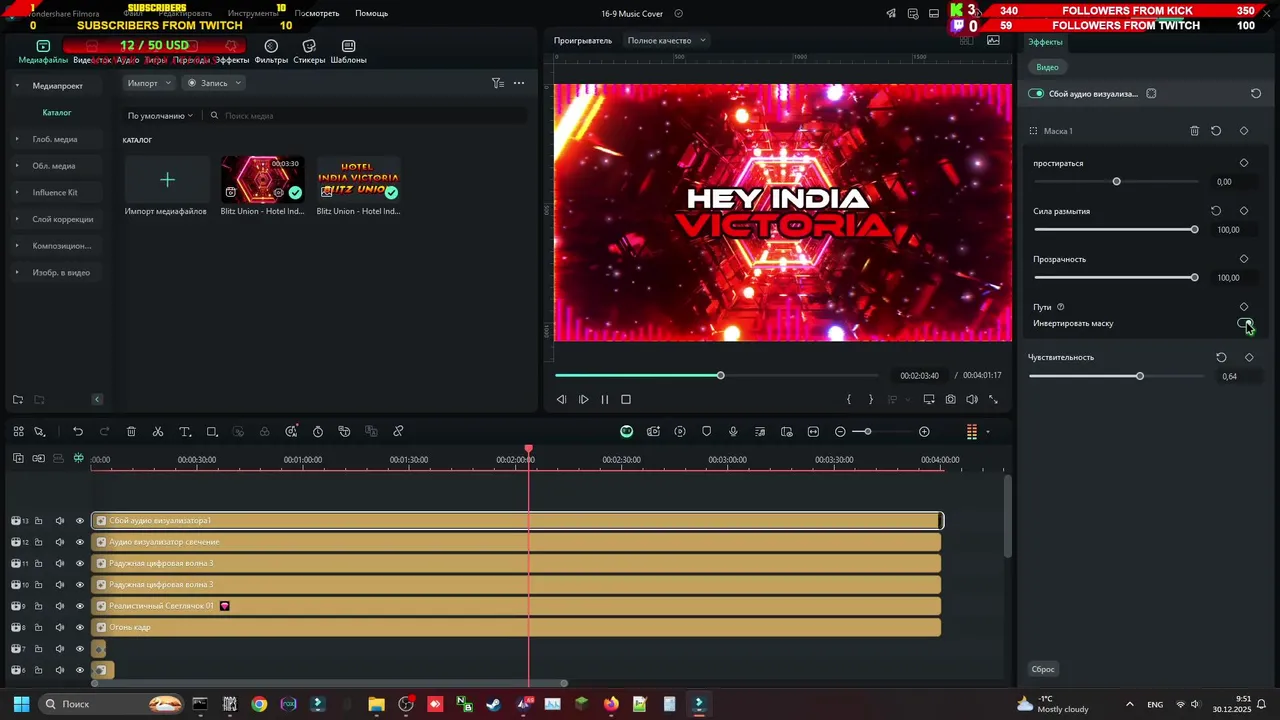Undo last action in timeline toolbar
The width and height of the screenshot is (1280, 720).
pos(78,432)
